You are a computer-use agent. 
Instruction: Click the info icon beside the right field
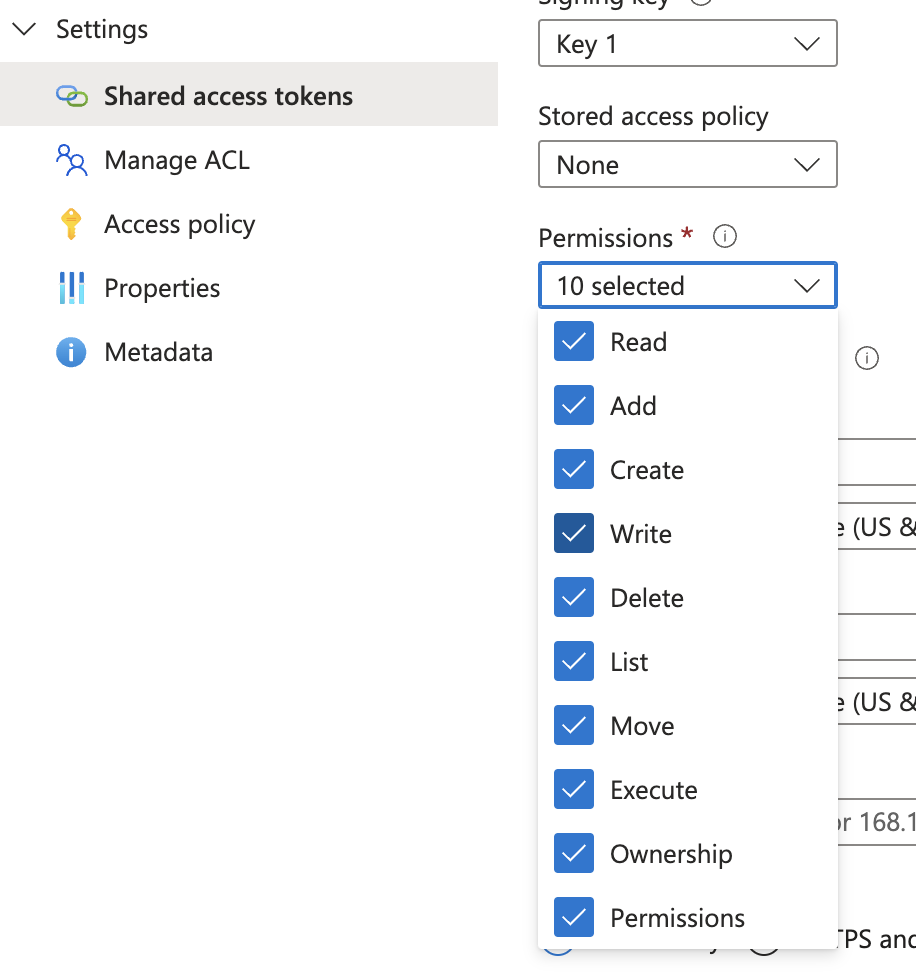pyautogui.click(x=867, y=358)
